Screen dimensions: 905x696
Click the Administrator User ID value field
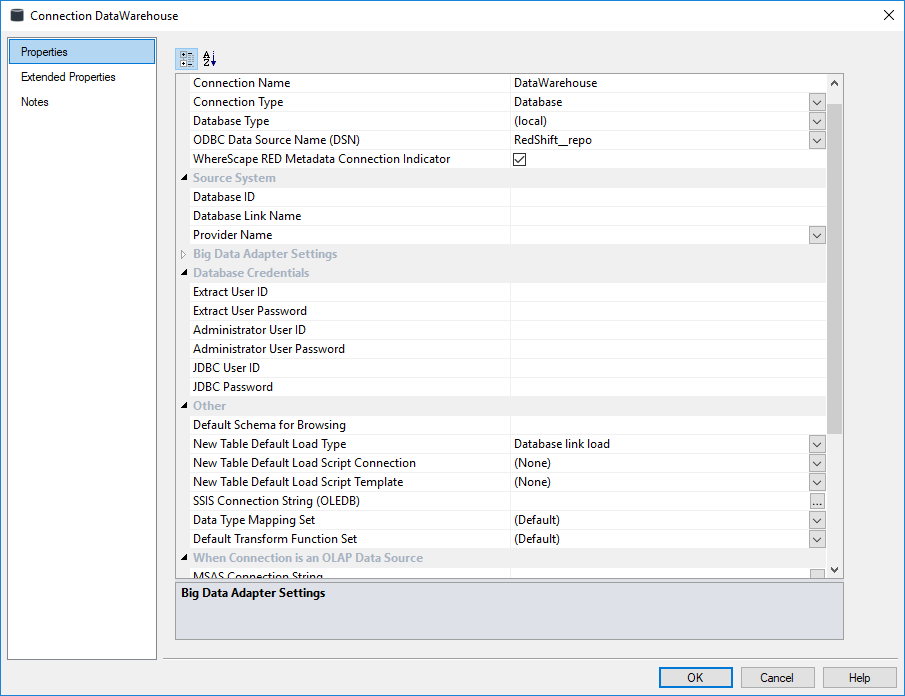pos(668,330)
